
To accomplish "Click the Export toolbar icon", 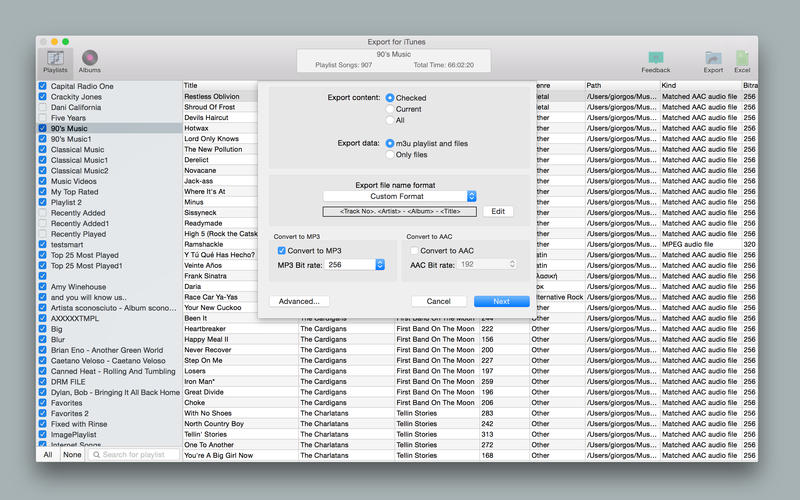I will pos(713,62).
